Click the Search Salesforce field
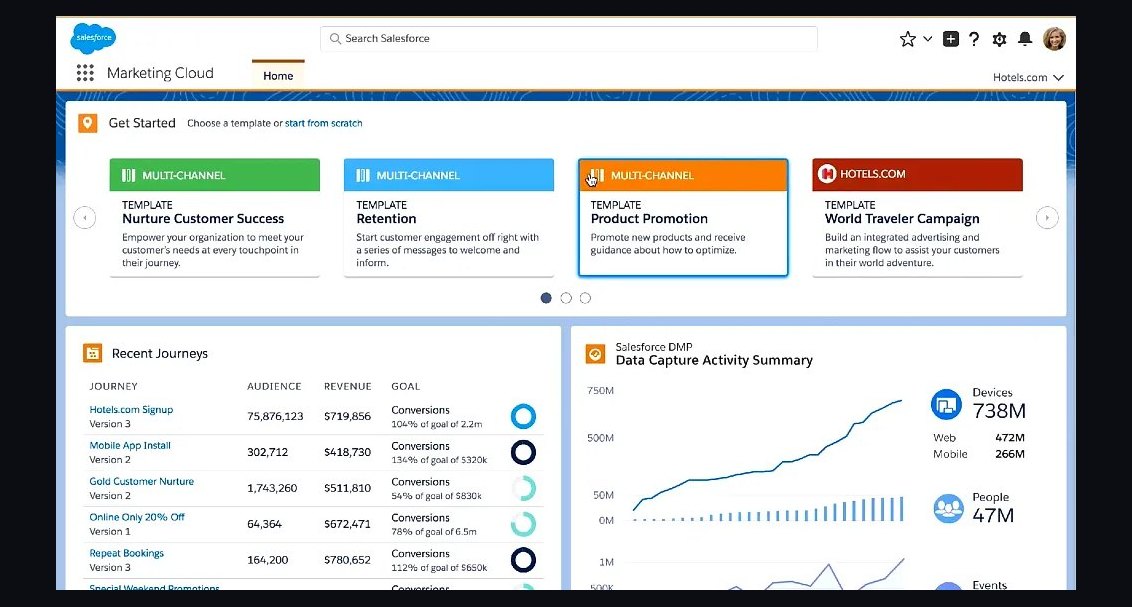 tap(568, 38)
